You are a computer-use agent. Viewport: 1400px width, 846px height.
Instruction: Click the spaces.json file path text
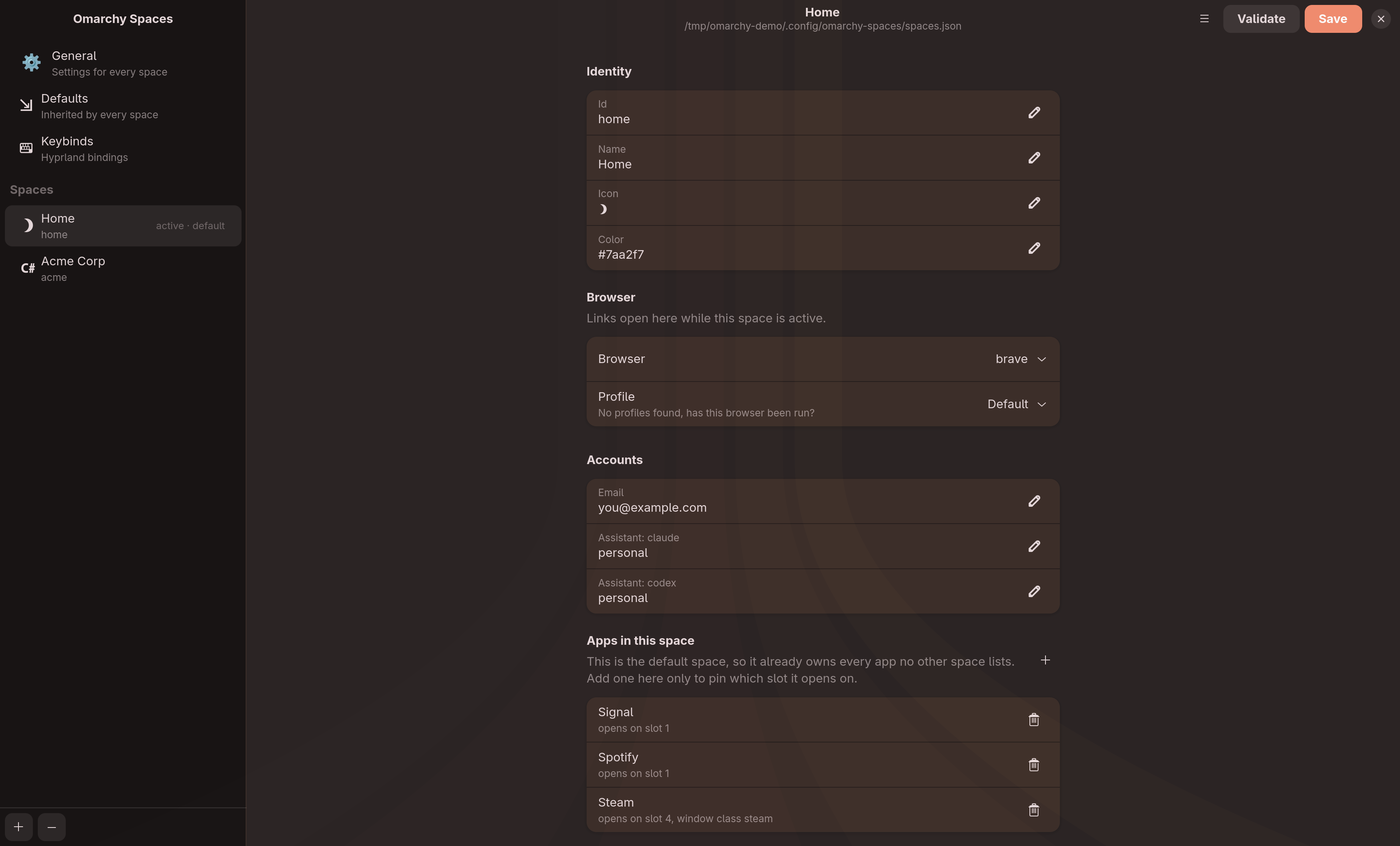click(x=823, y=26)
